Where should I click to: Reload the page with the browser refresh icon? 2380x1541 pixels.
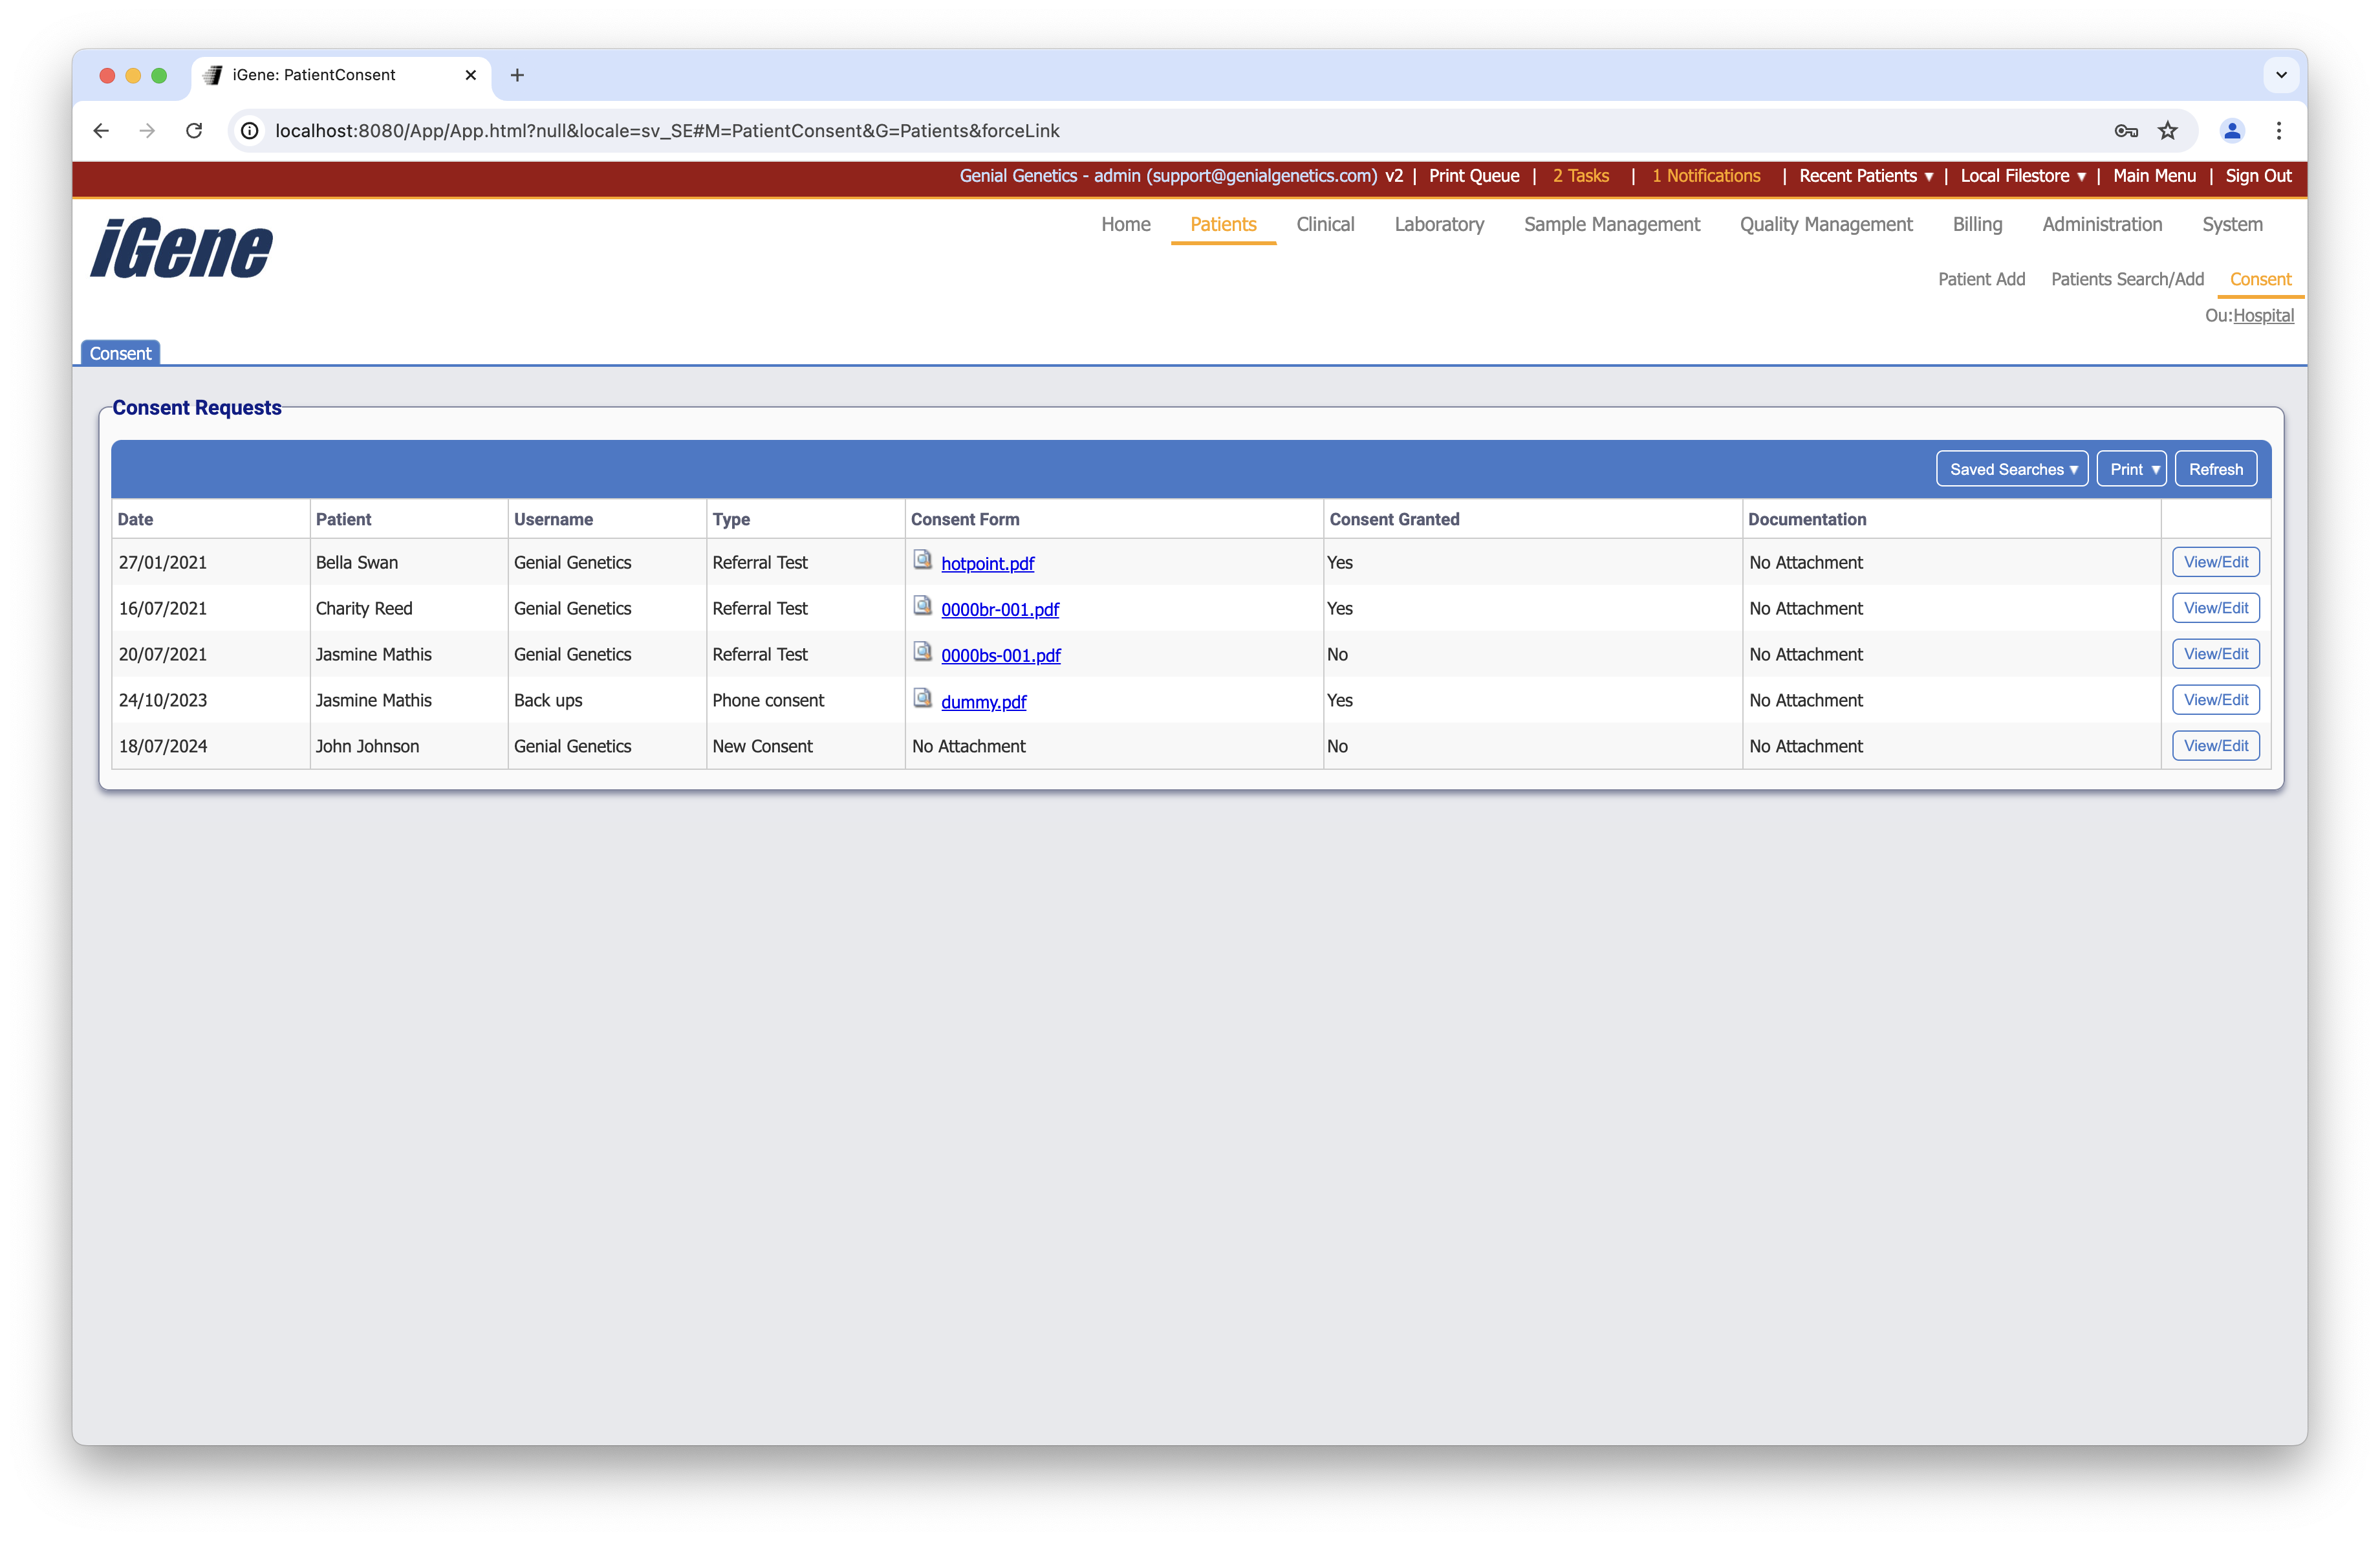click(x=194, y=131)
